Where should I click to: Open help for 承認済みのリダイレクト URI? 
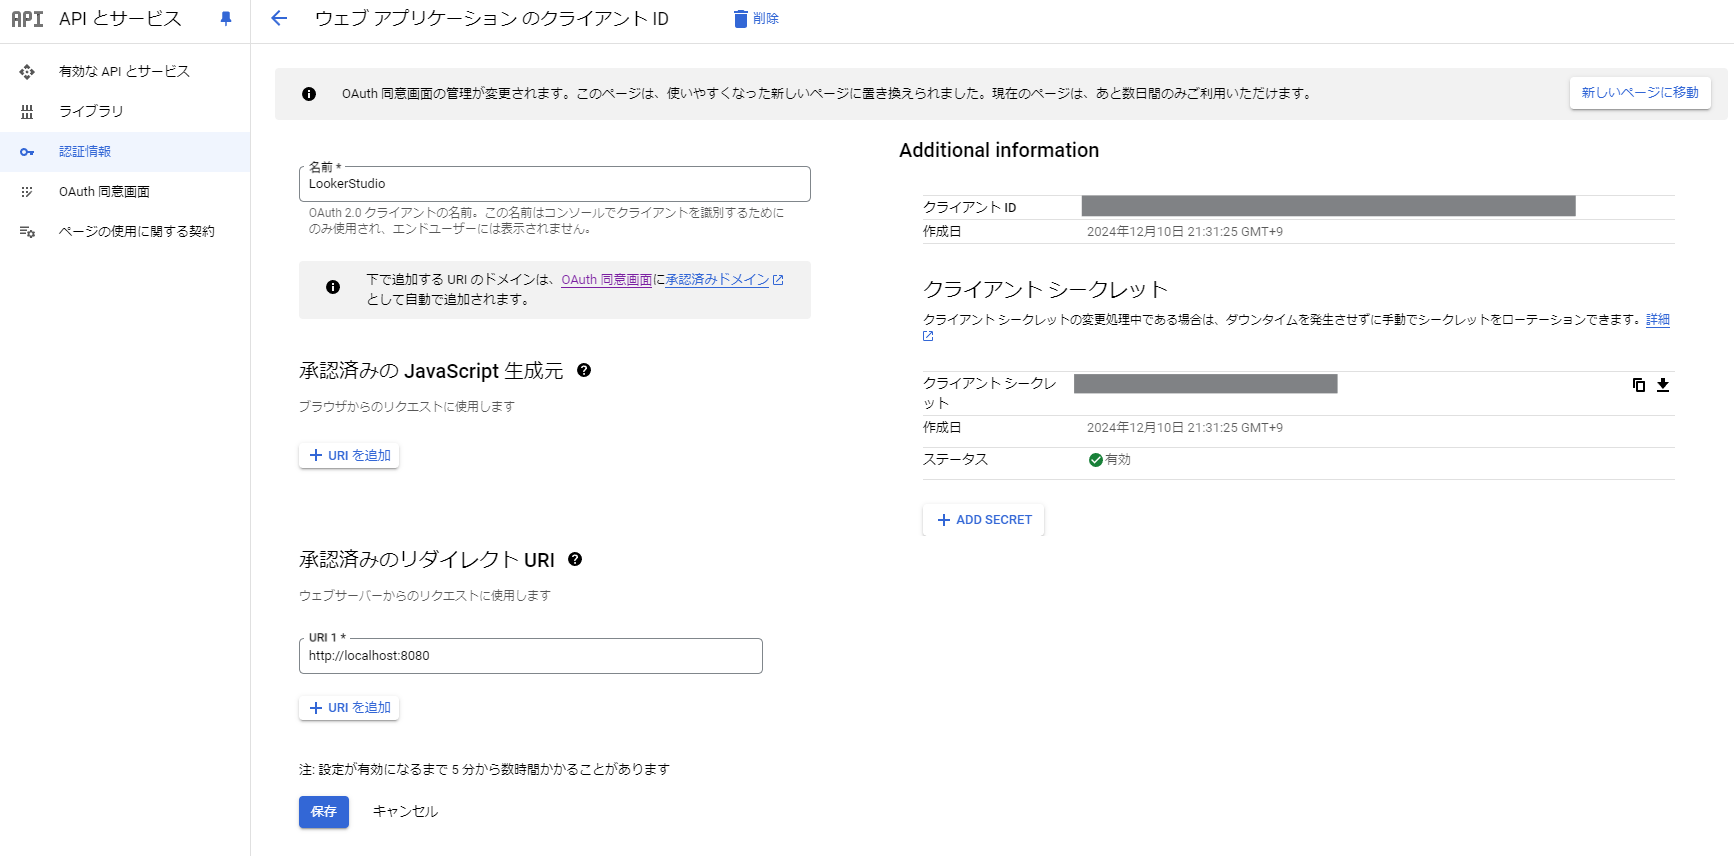[x=575, y=559]
